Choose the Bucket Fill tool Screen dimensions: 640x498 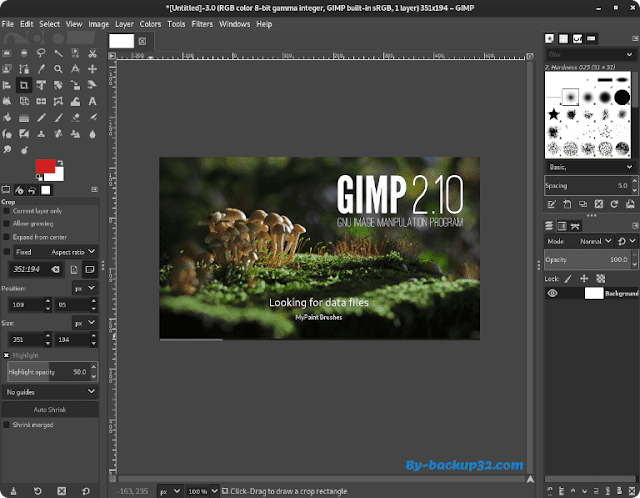point(7,118)
